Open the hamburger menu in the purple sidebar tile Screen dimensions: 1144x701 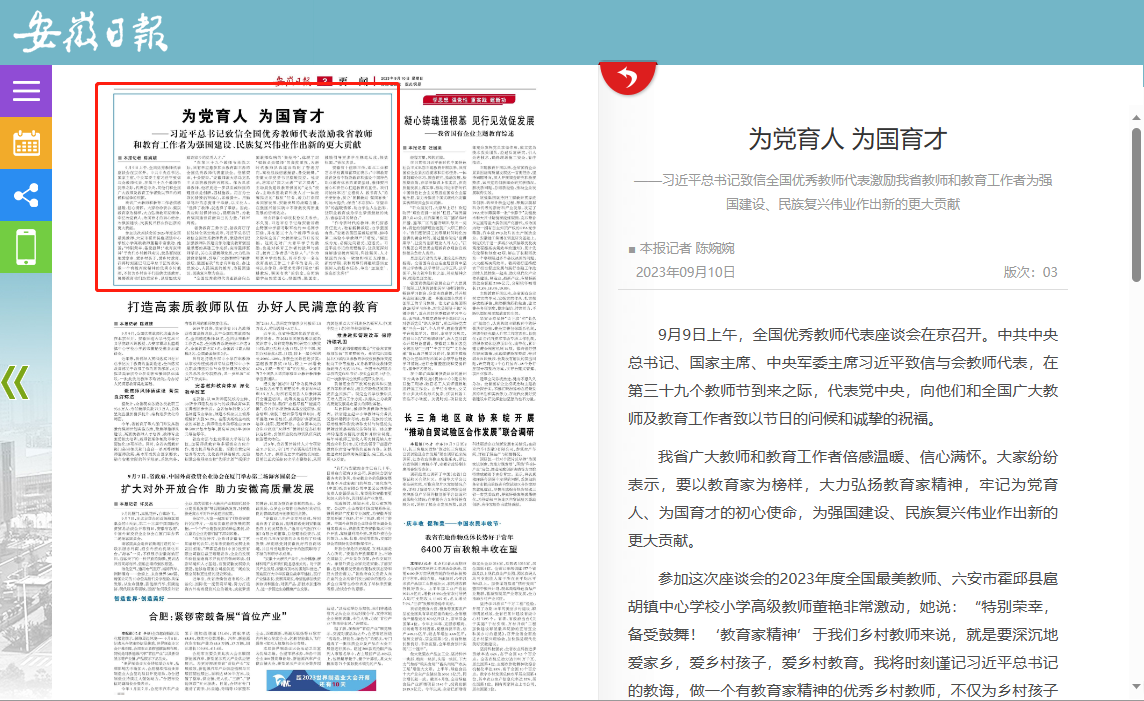pyautogui.click(x=26, y=91)
